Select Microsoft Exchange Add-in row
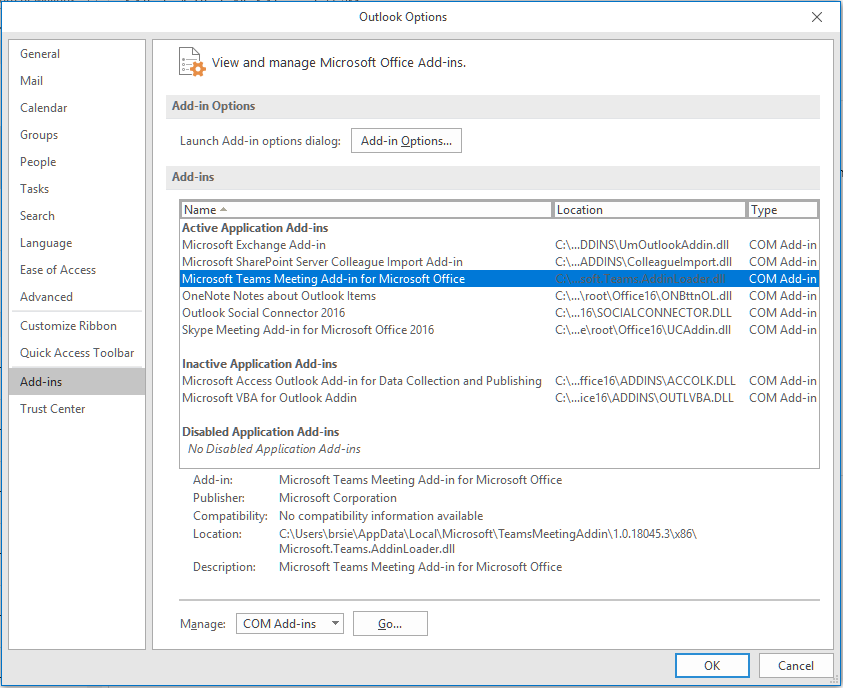 point(499,245)
